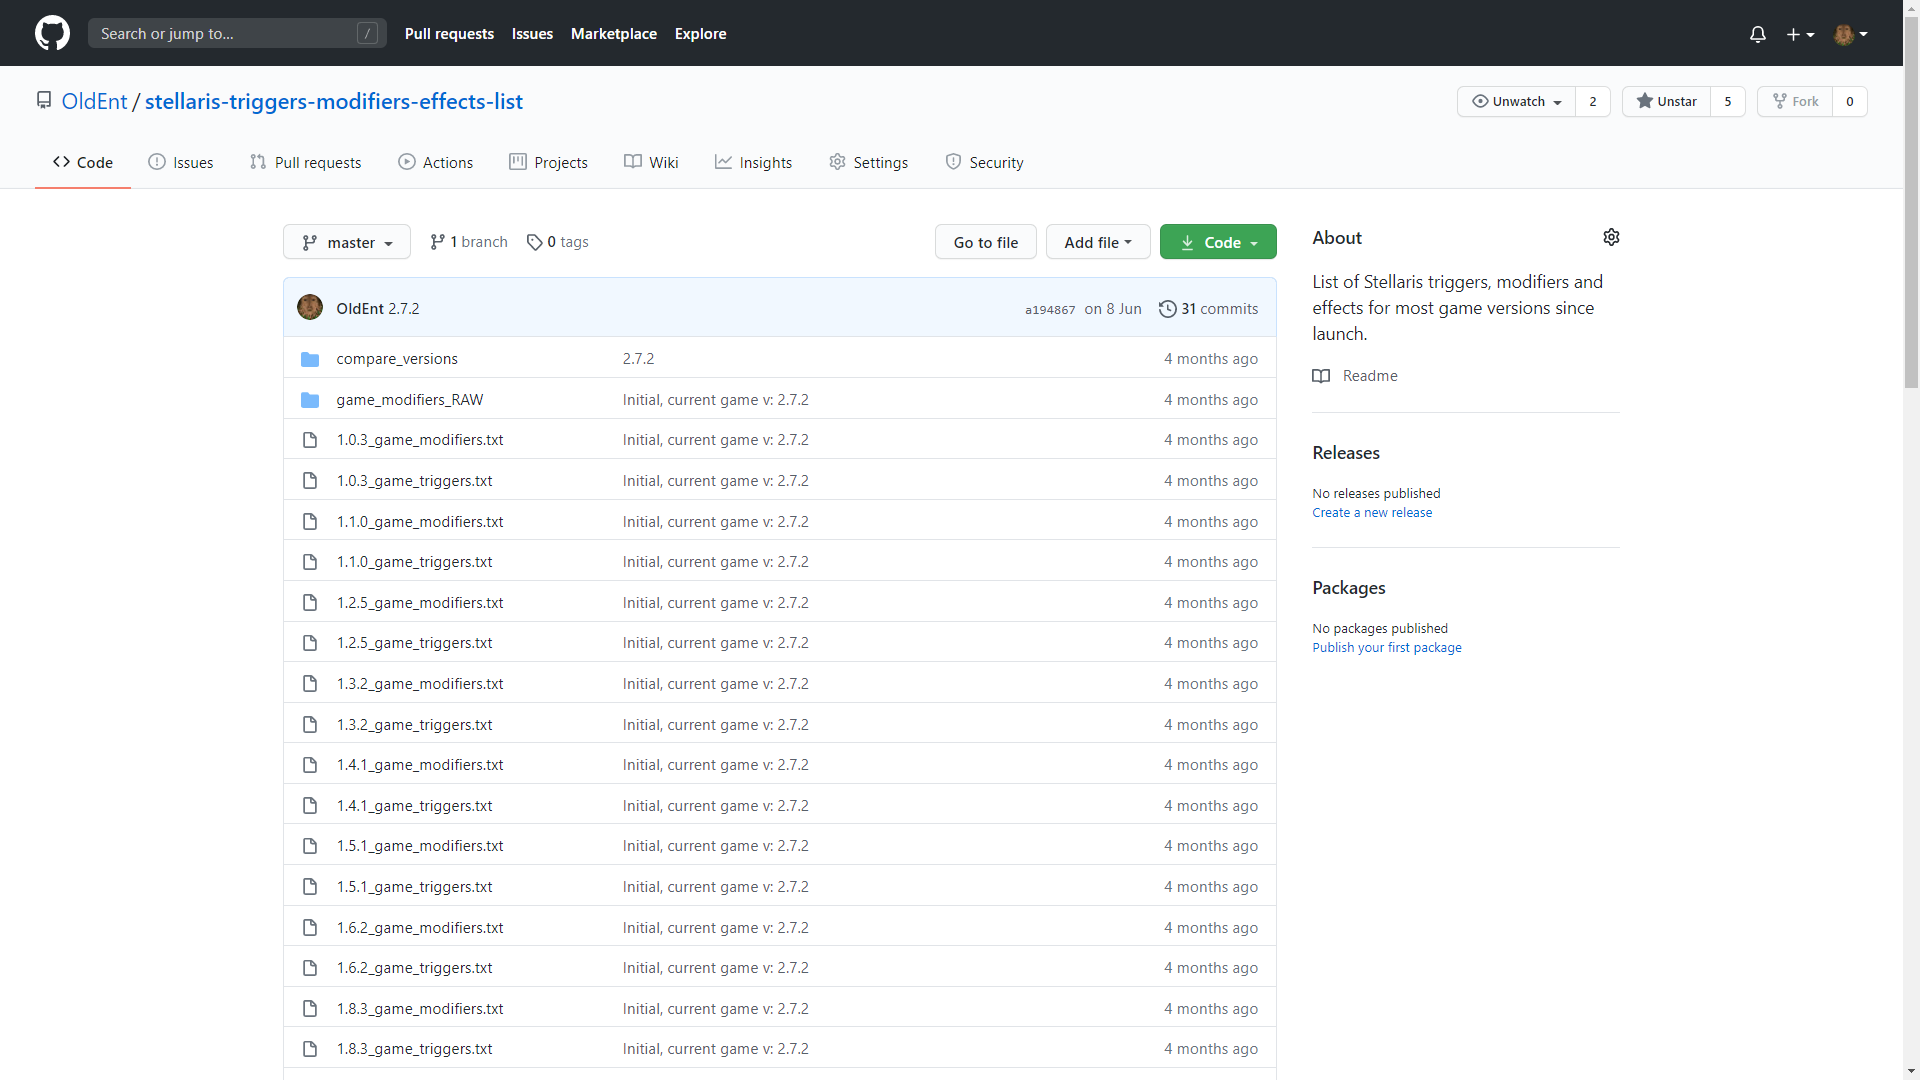Screen dimensions: 1920x1080
Task: Click file icon for 1.8.3_game_modifiers.txt
Action: (310, 1009)
